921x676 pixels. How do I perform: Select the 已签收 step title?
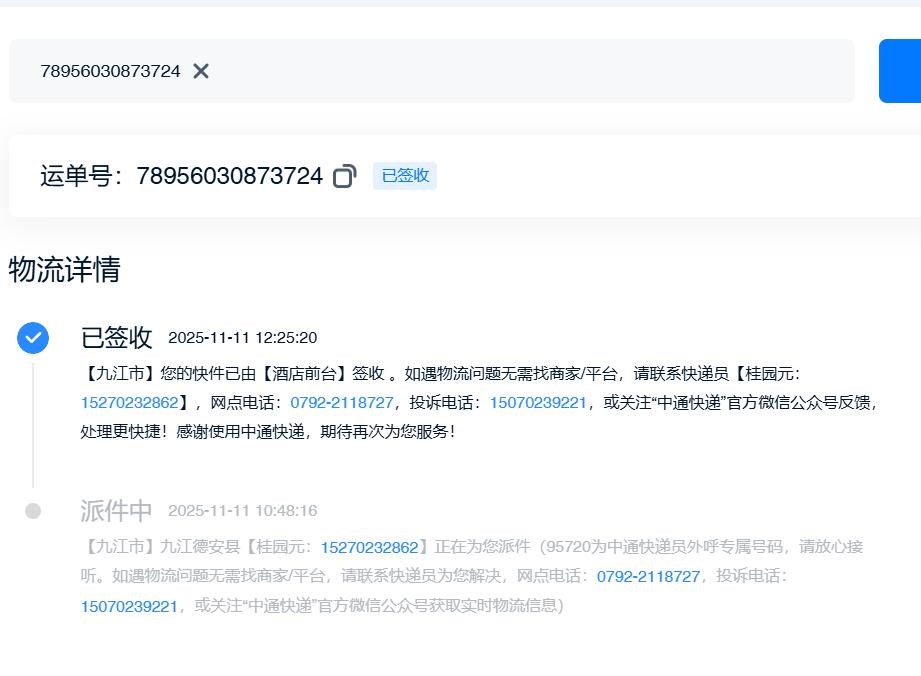116,338
